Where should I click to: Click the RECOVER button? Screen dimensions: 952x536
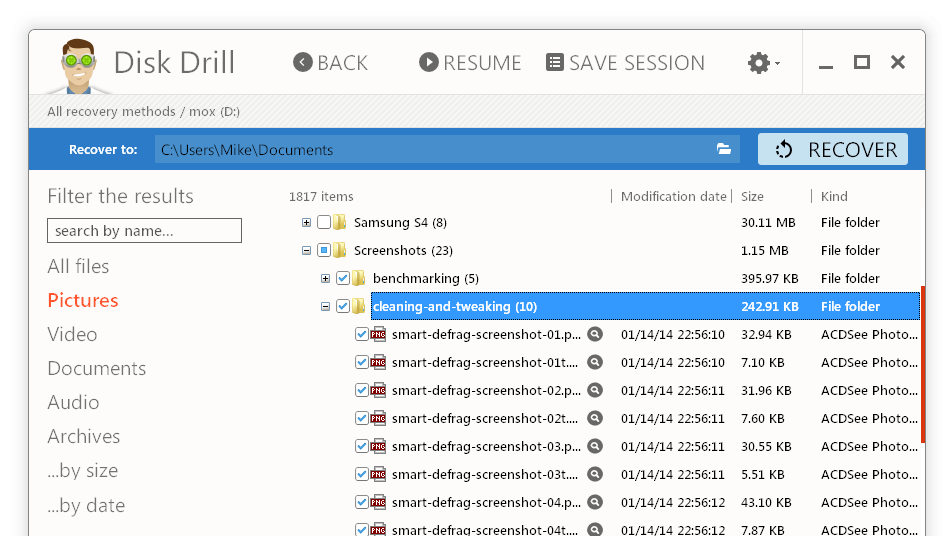(x=832, y=149)
